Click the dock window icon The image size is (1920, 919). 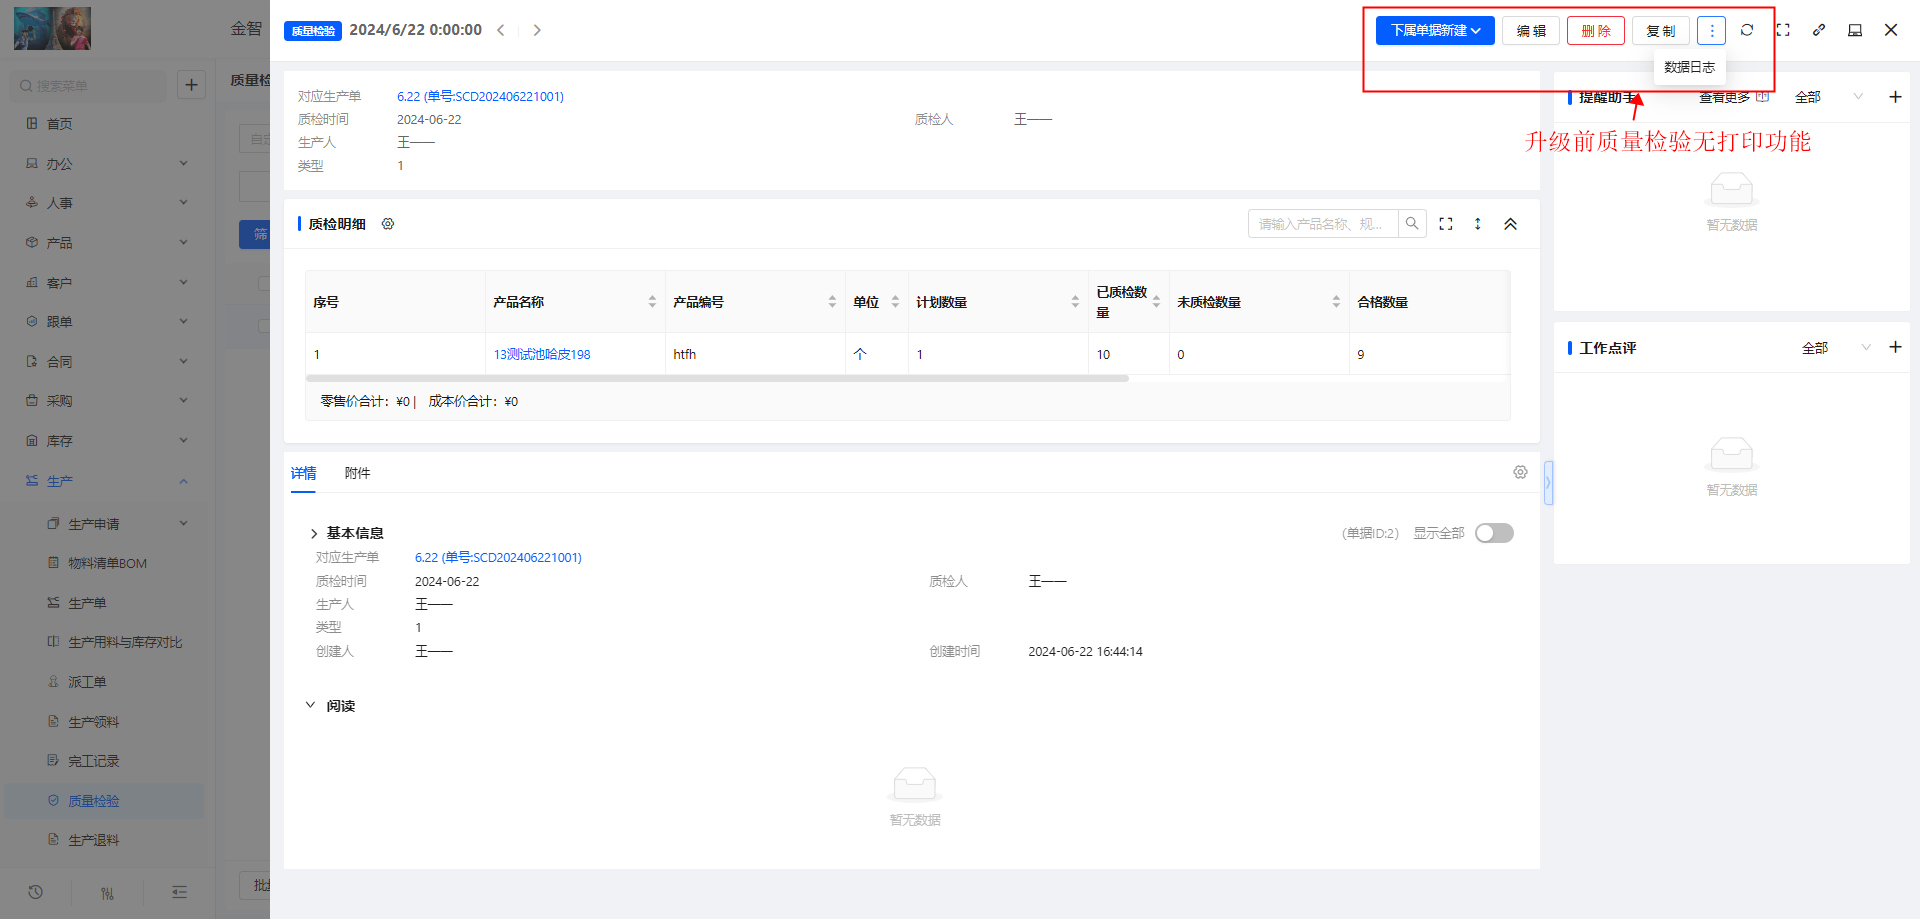(1855, 30)
